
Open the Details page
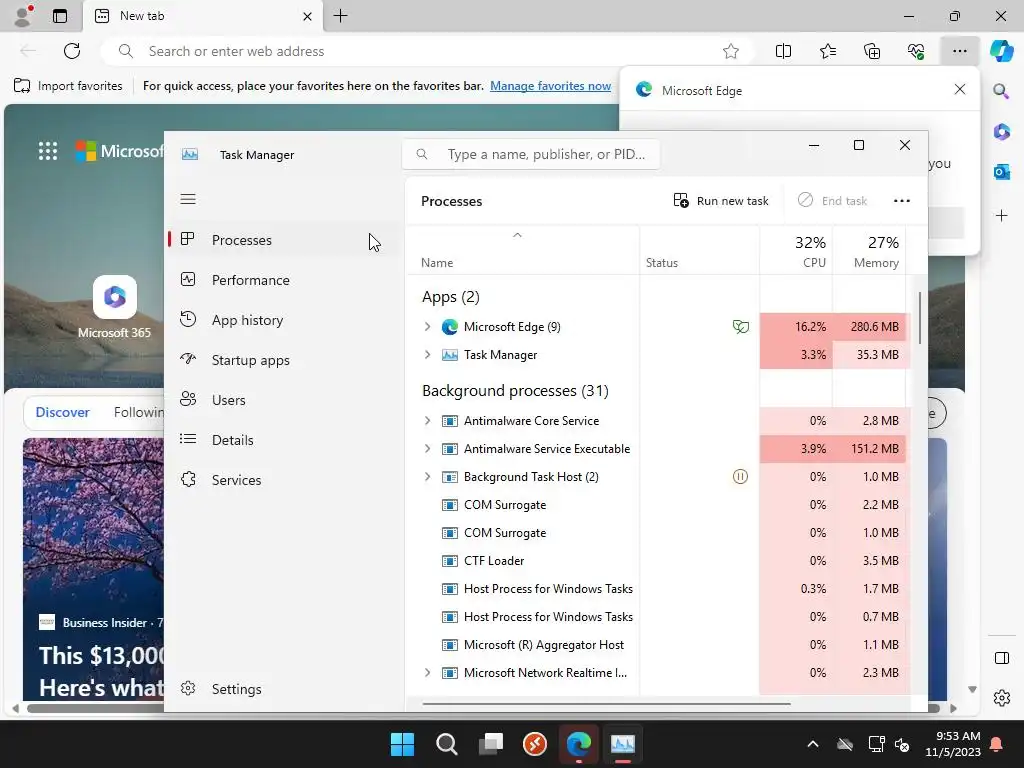(x=284, y=440)
